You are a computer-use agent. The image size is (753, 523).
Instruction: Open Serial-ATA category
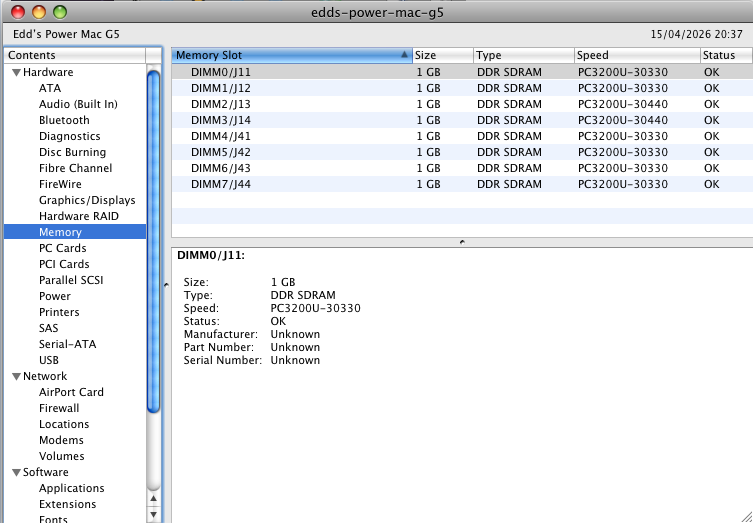click(x=67, y=344)
